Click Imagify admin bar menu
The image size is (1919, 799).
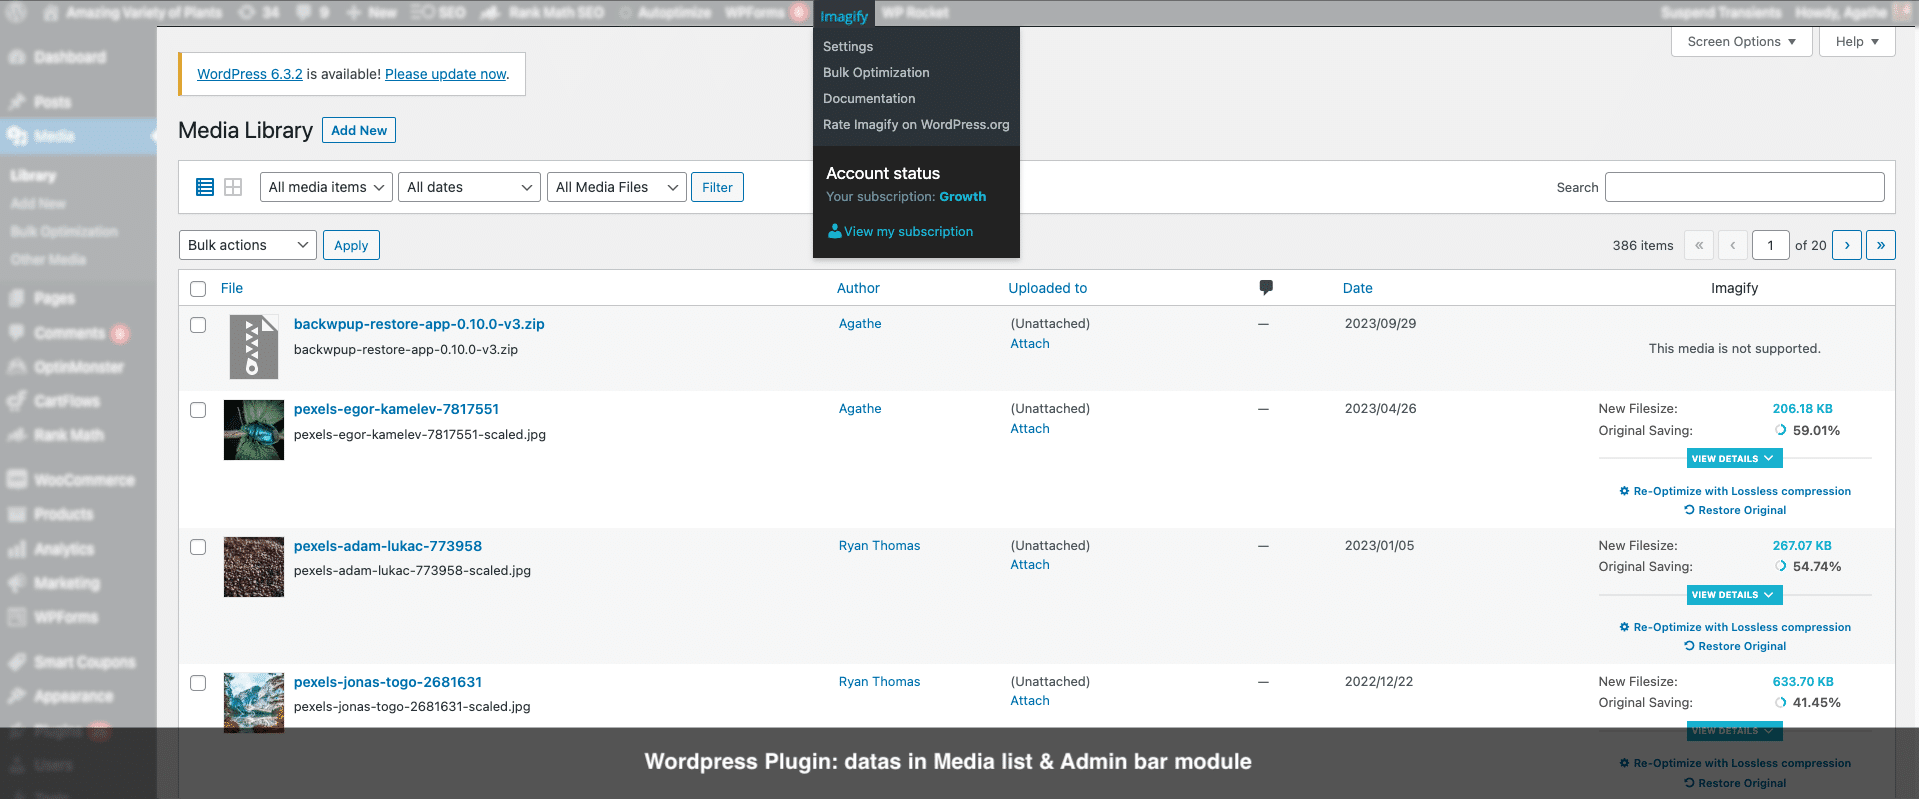(x=844, y=16)
